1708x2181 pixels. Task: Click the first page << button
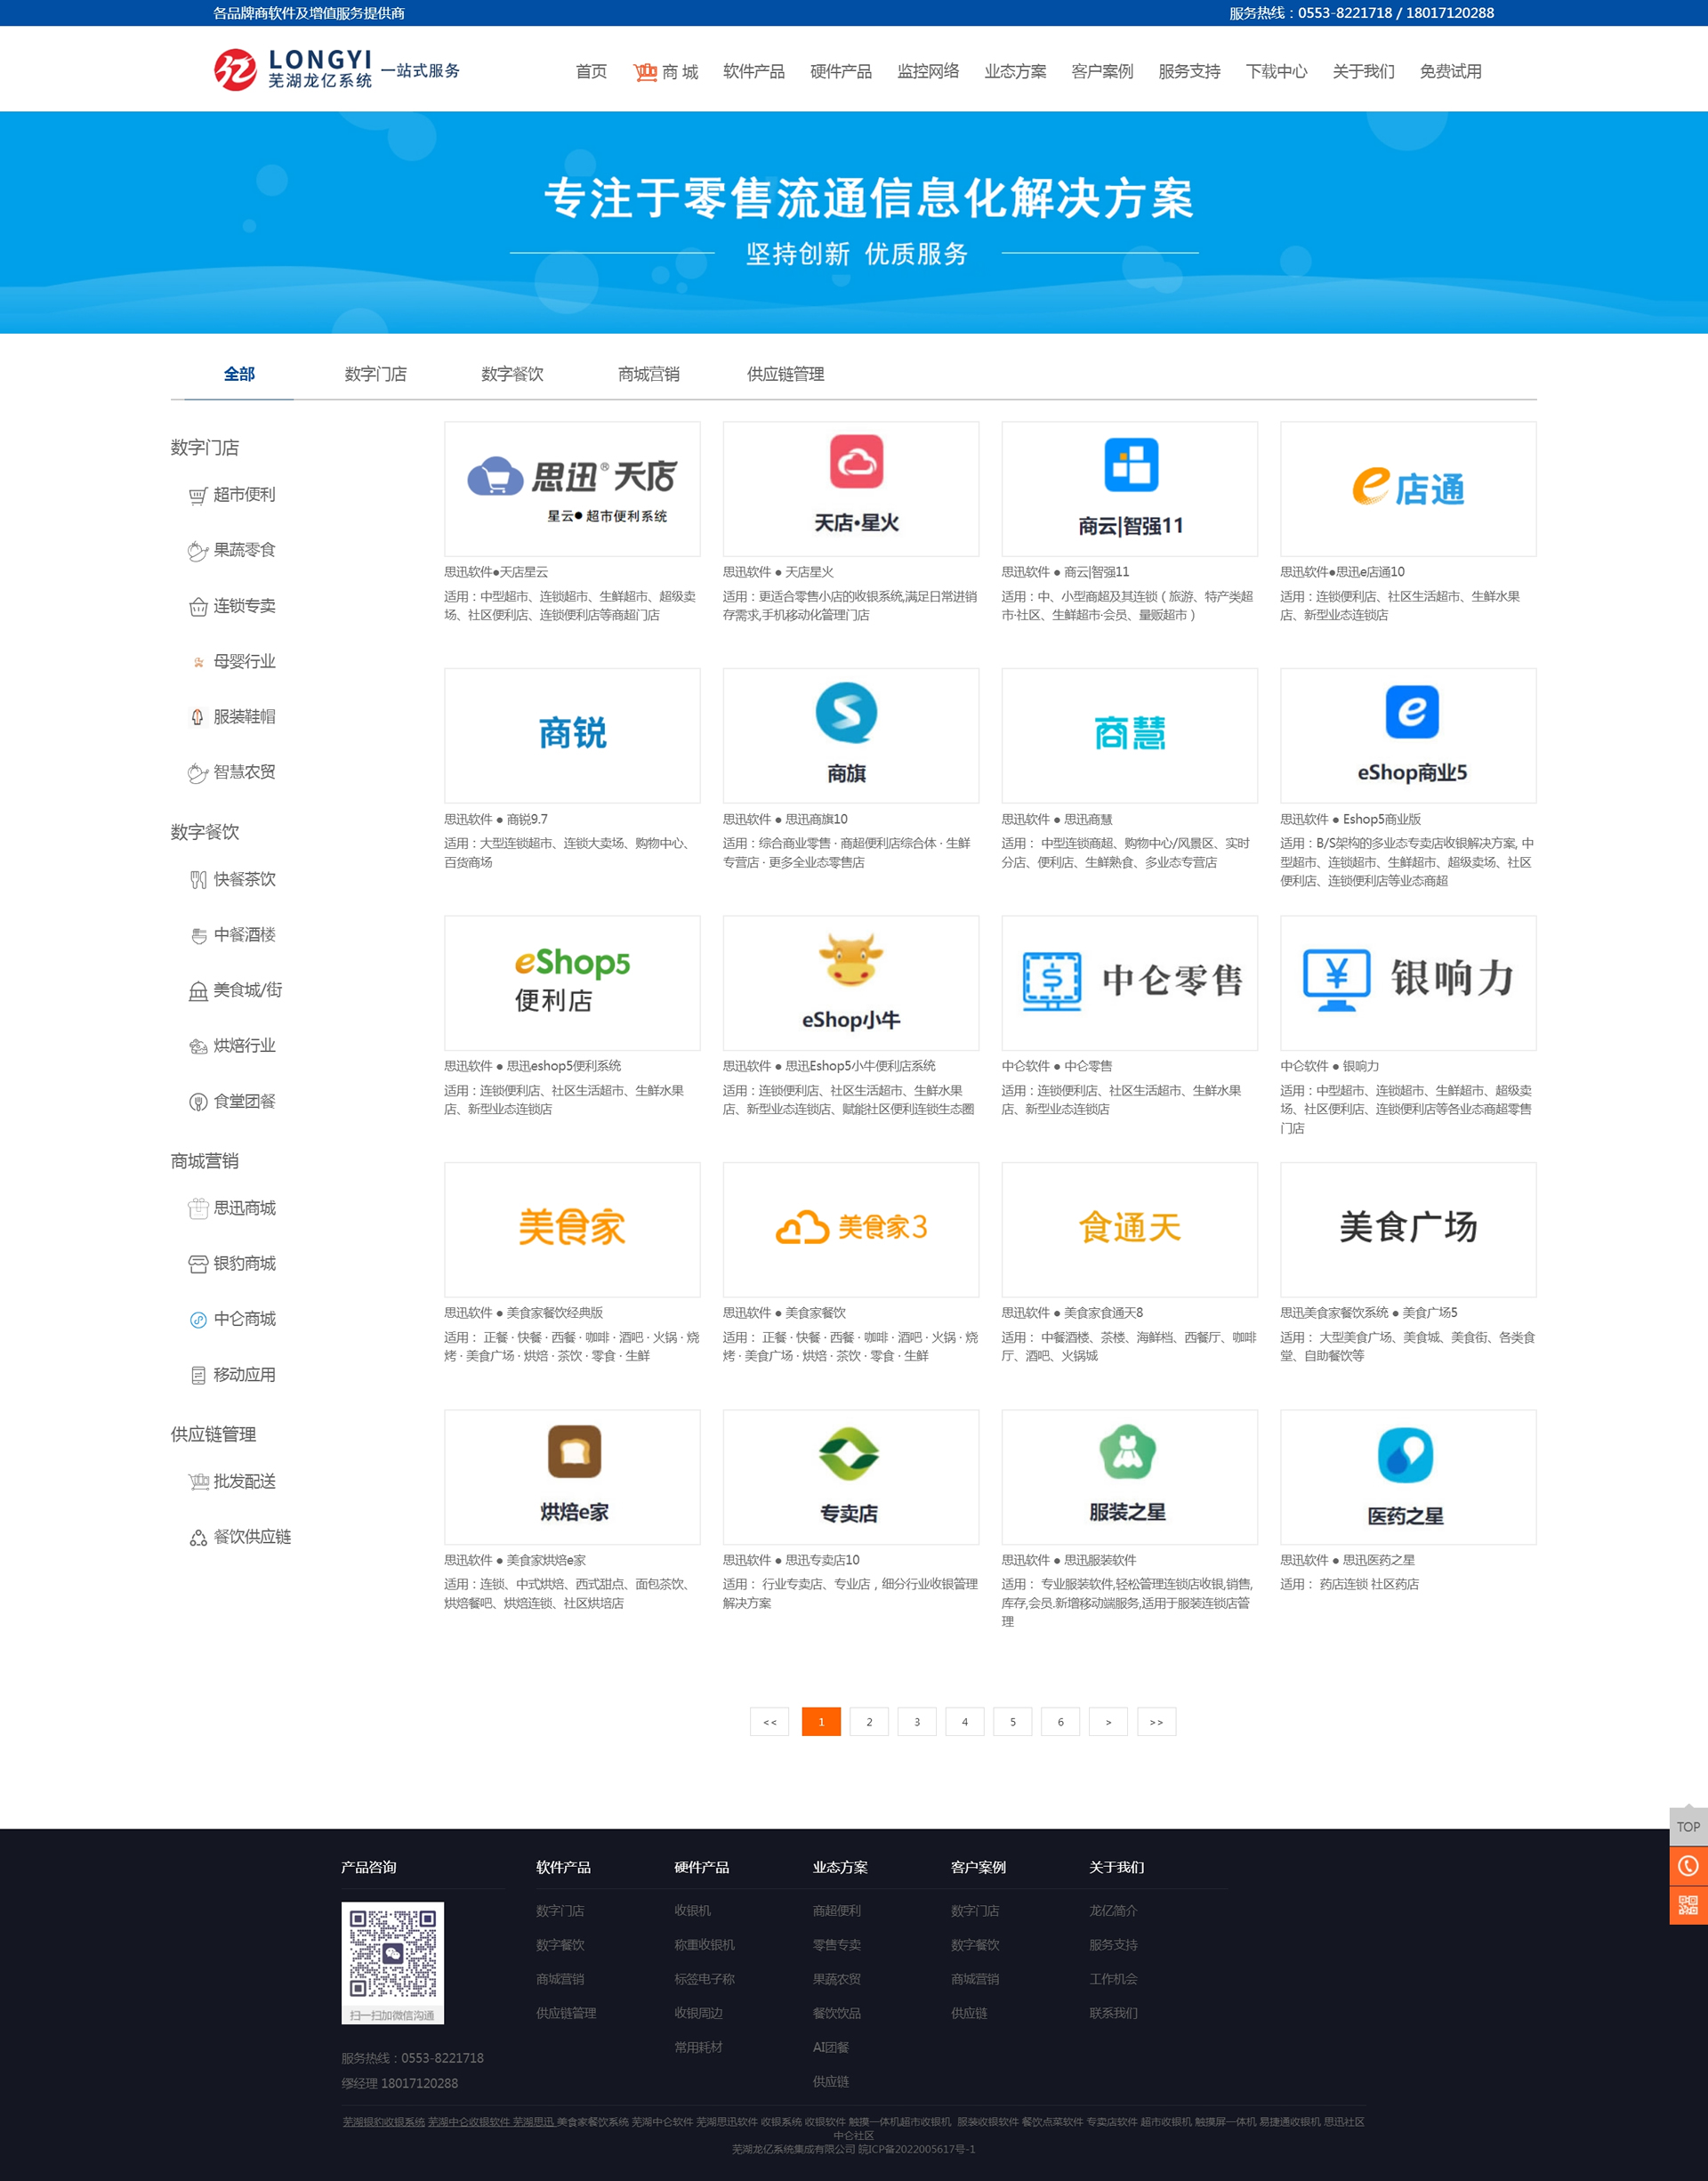[769, 1721]
